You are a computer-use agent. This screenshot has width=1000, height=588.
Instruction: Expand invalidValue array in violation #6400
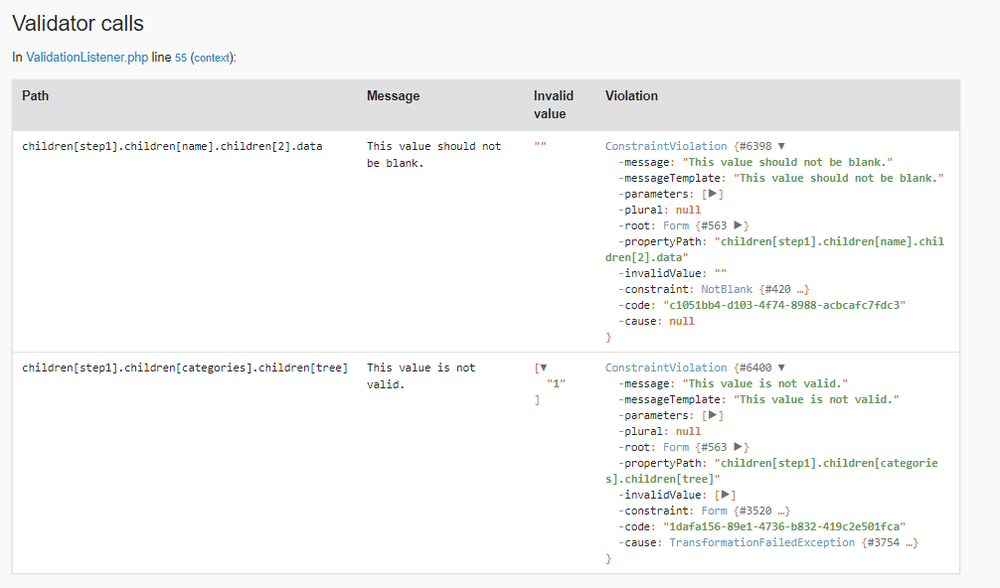coord(726,494)
